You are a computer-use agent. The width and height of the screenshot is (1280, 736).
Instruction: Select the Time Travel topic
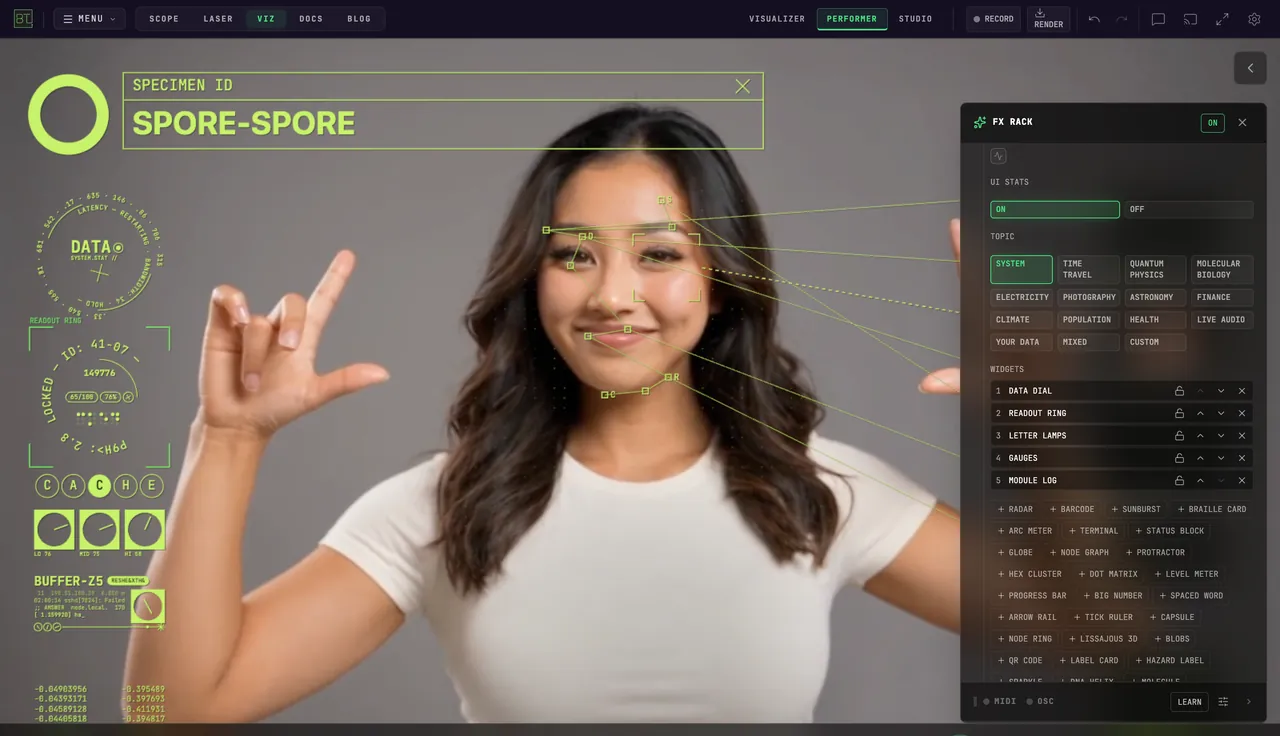[x=1088, y=269]
